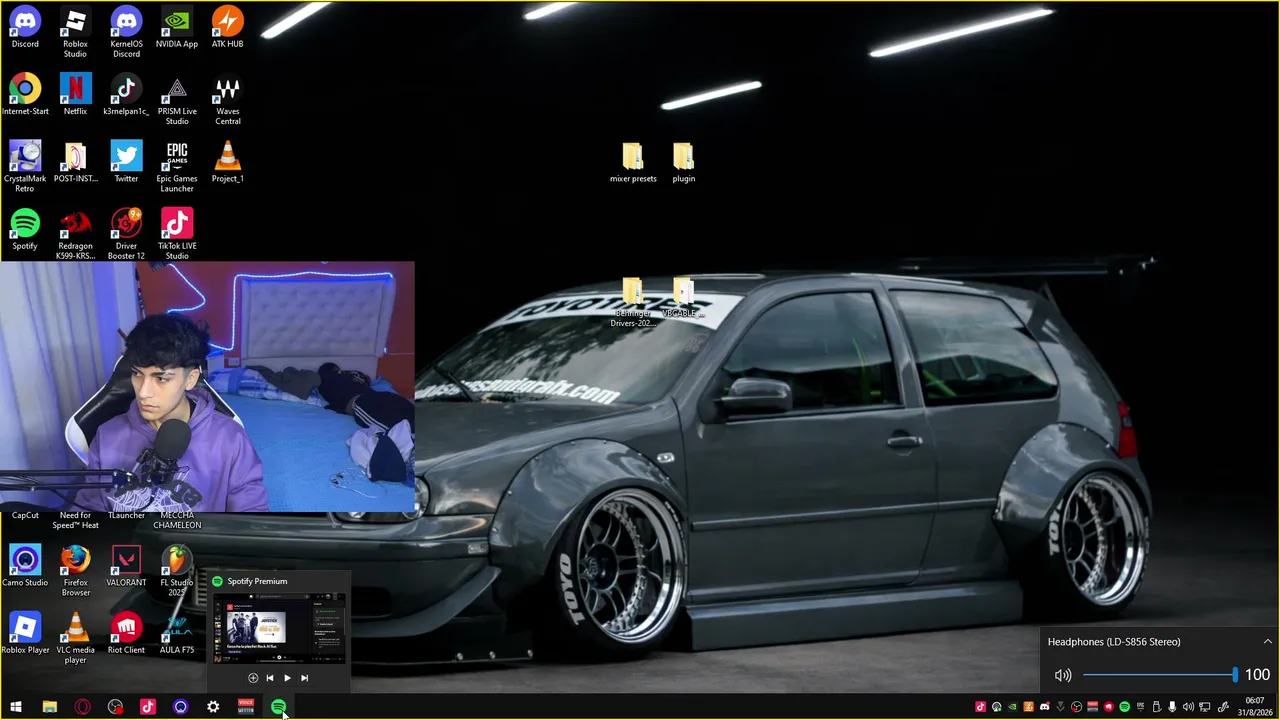Image resolution: width=1280 pixels, height=720 pixels.
Task: Select the Behringer Drivers folder
Action: (x=633, y=302)
